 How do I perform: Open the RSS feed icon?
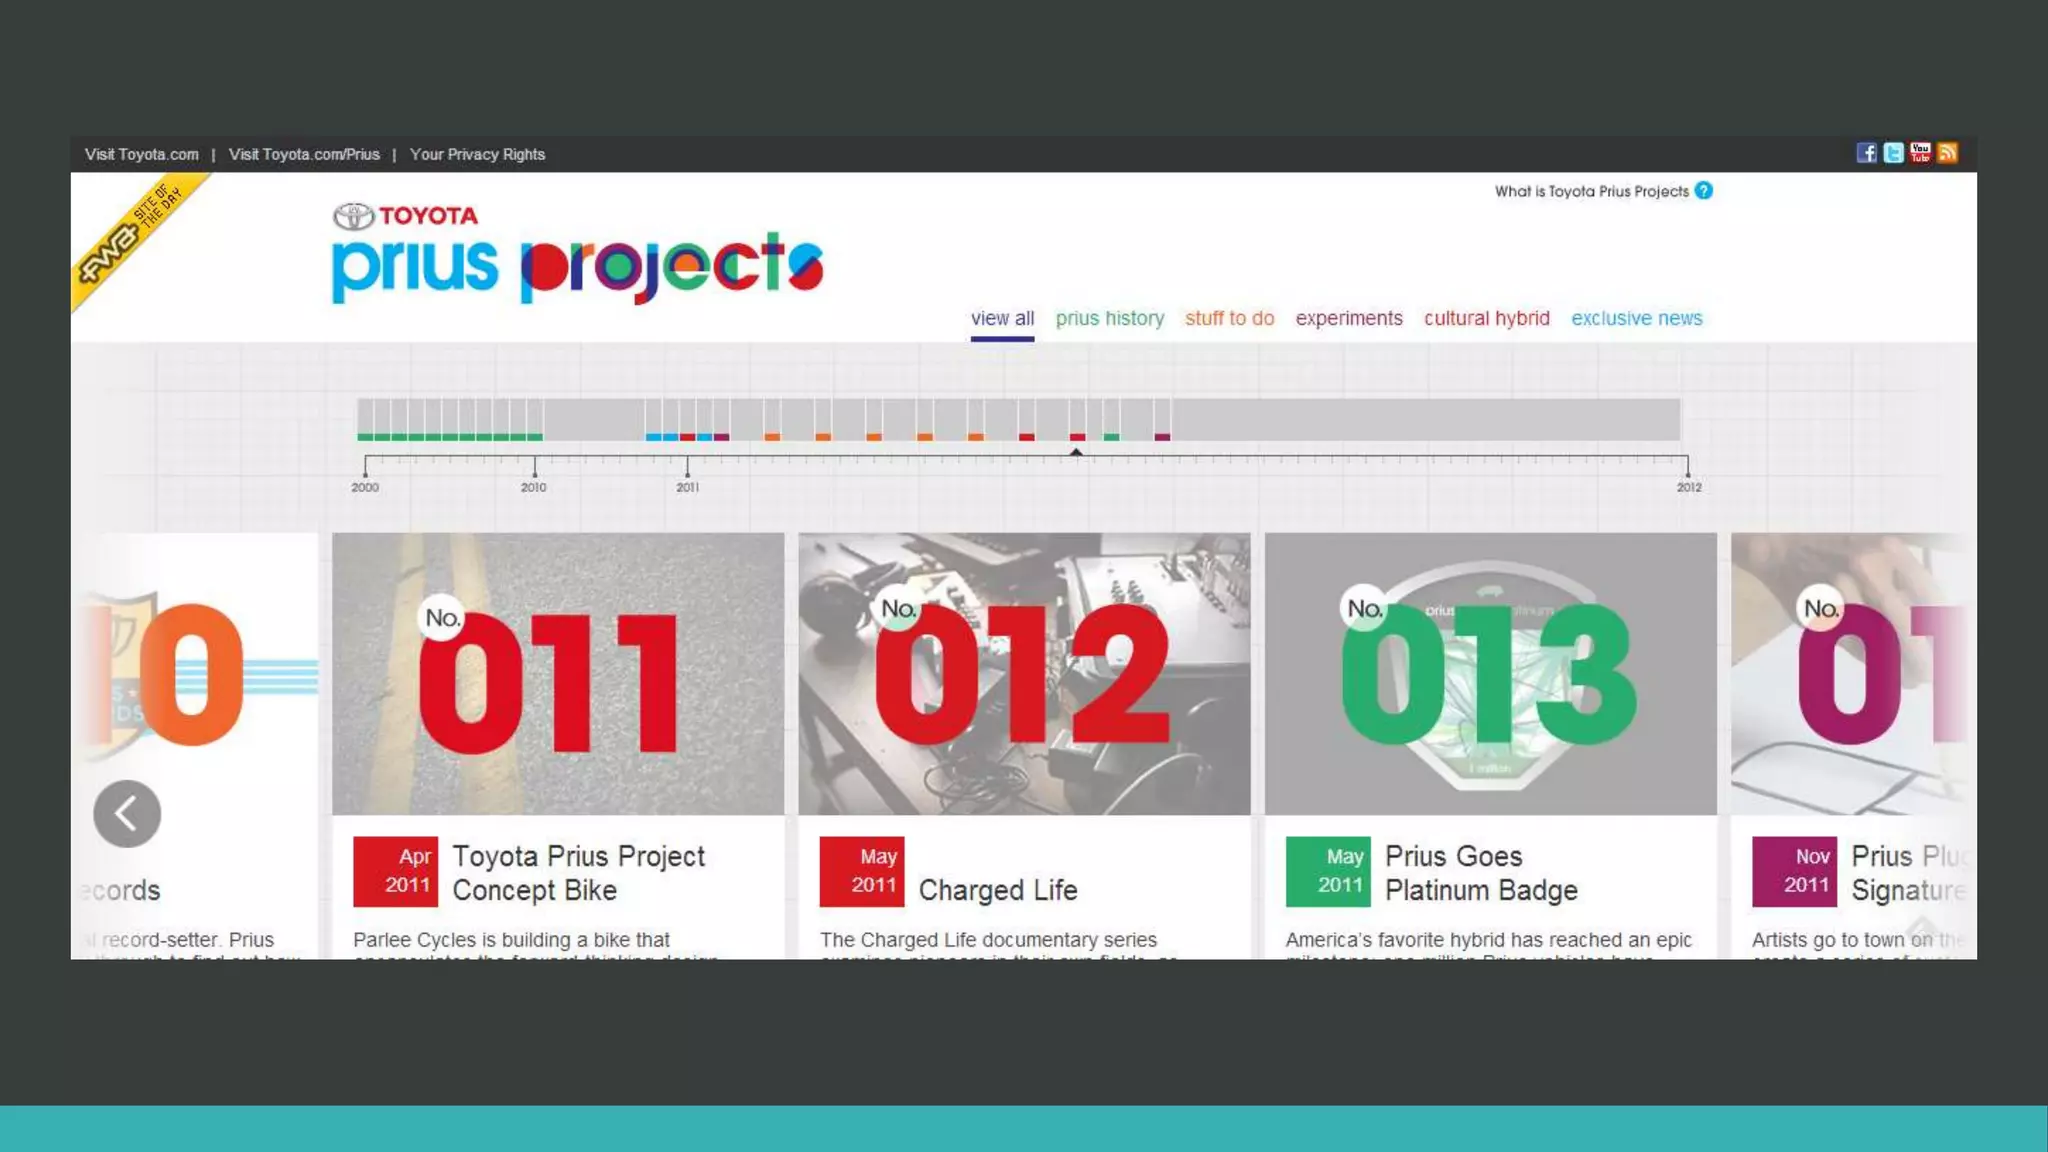tap(1947, 153)
